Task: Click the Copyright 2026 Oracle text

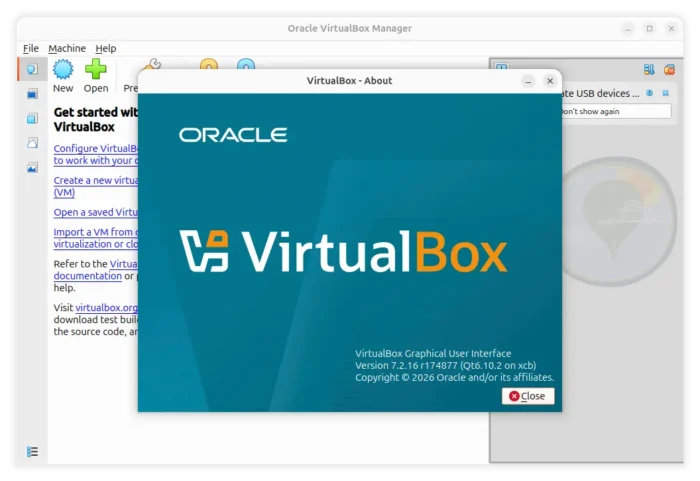Action: click(x=454, y=377)
